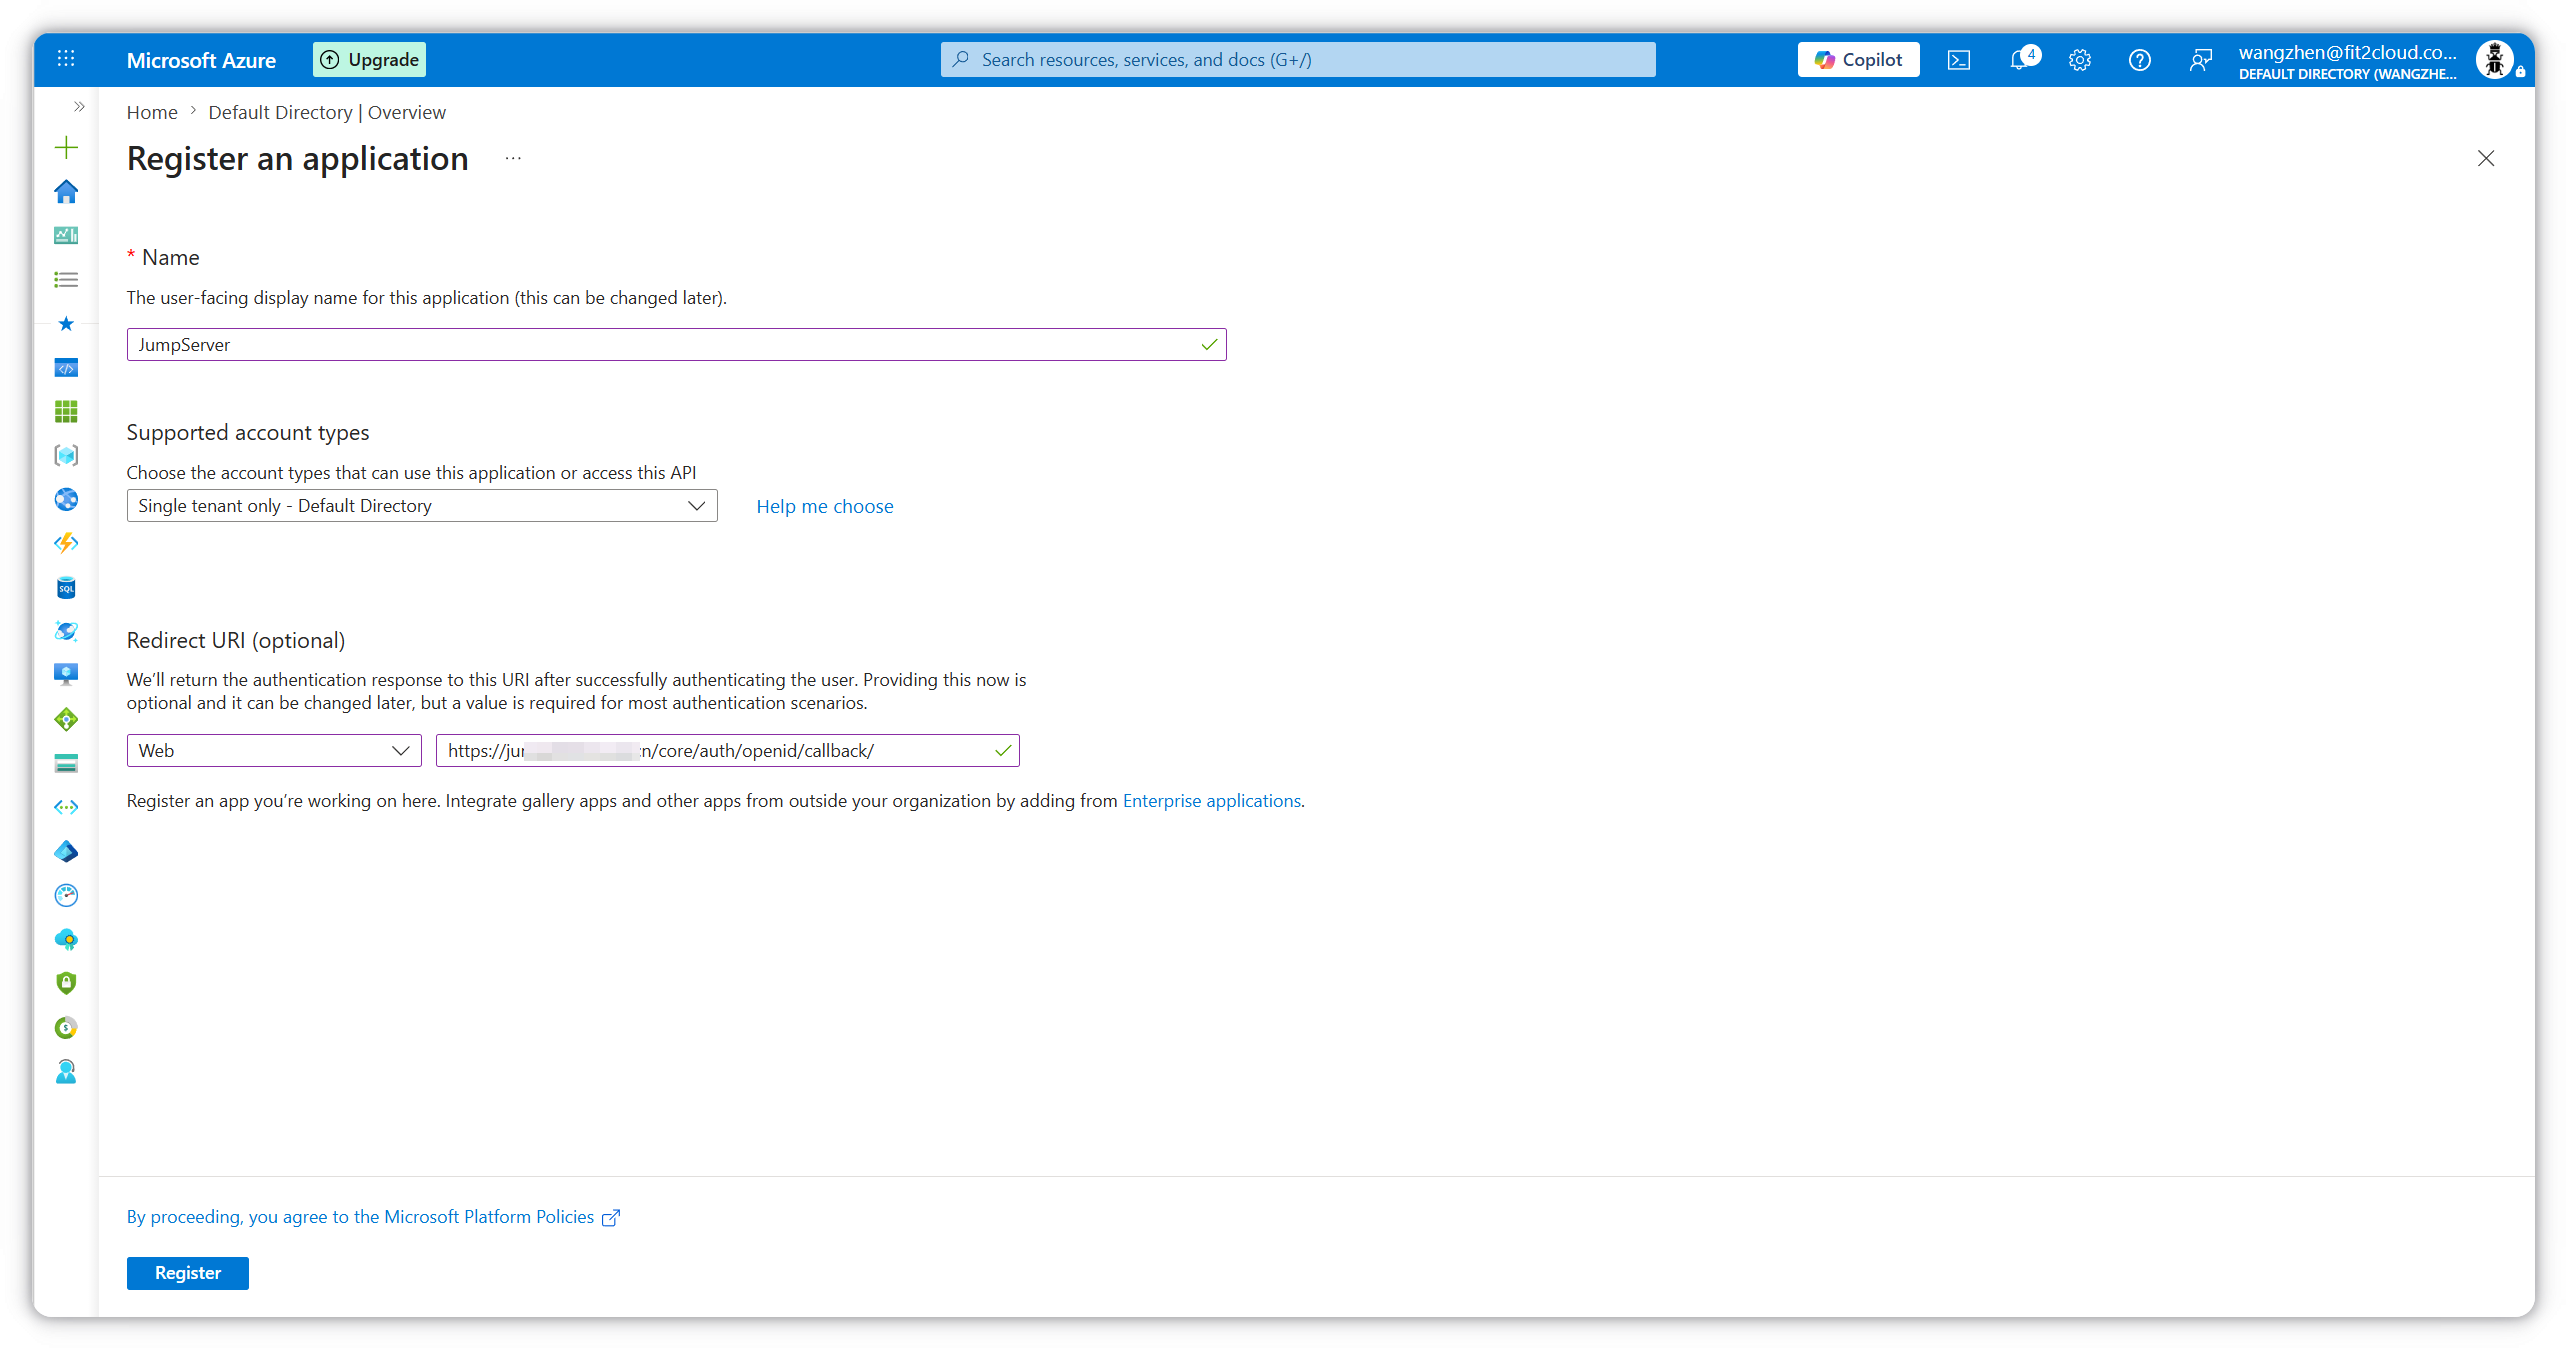Open Monitor gauge icon in sidebar
This screenshot has height=1349, width=2567.
click(x=66, y=895)
